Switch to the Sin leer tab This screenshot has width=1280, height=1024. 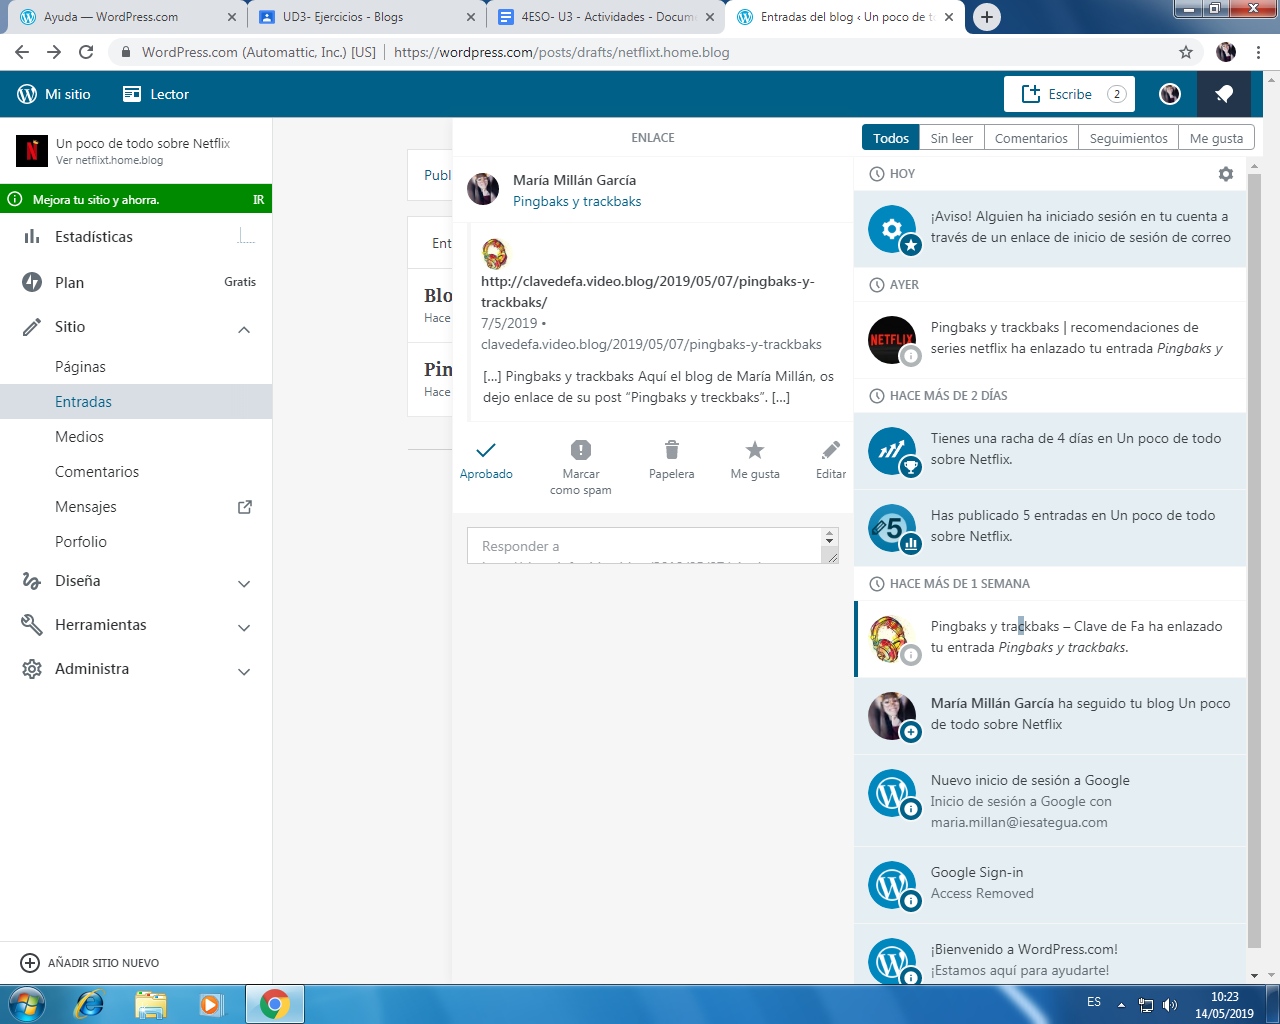(x=951, y=138)
